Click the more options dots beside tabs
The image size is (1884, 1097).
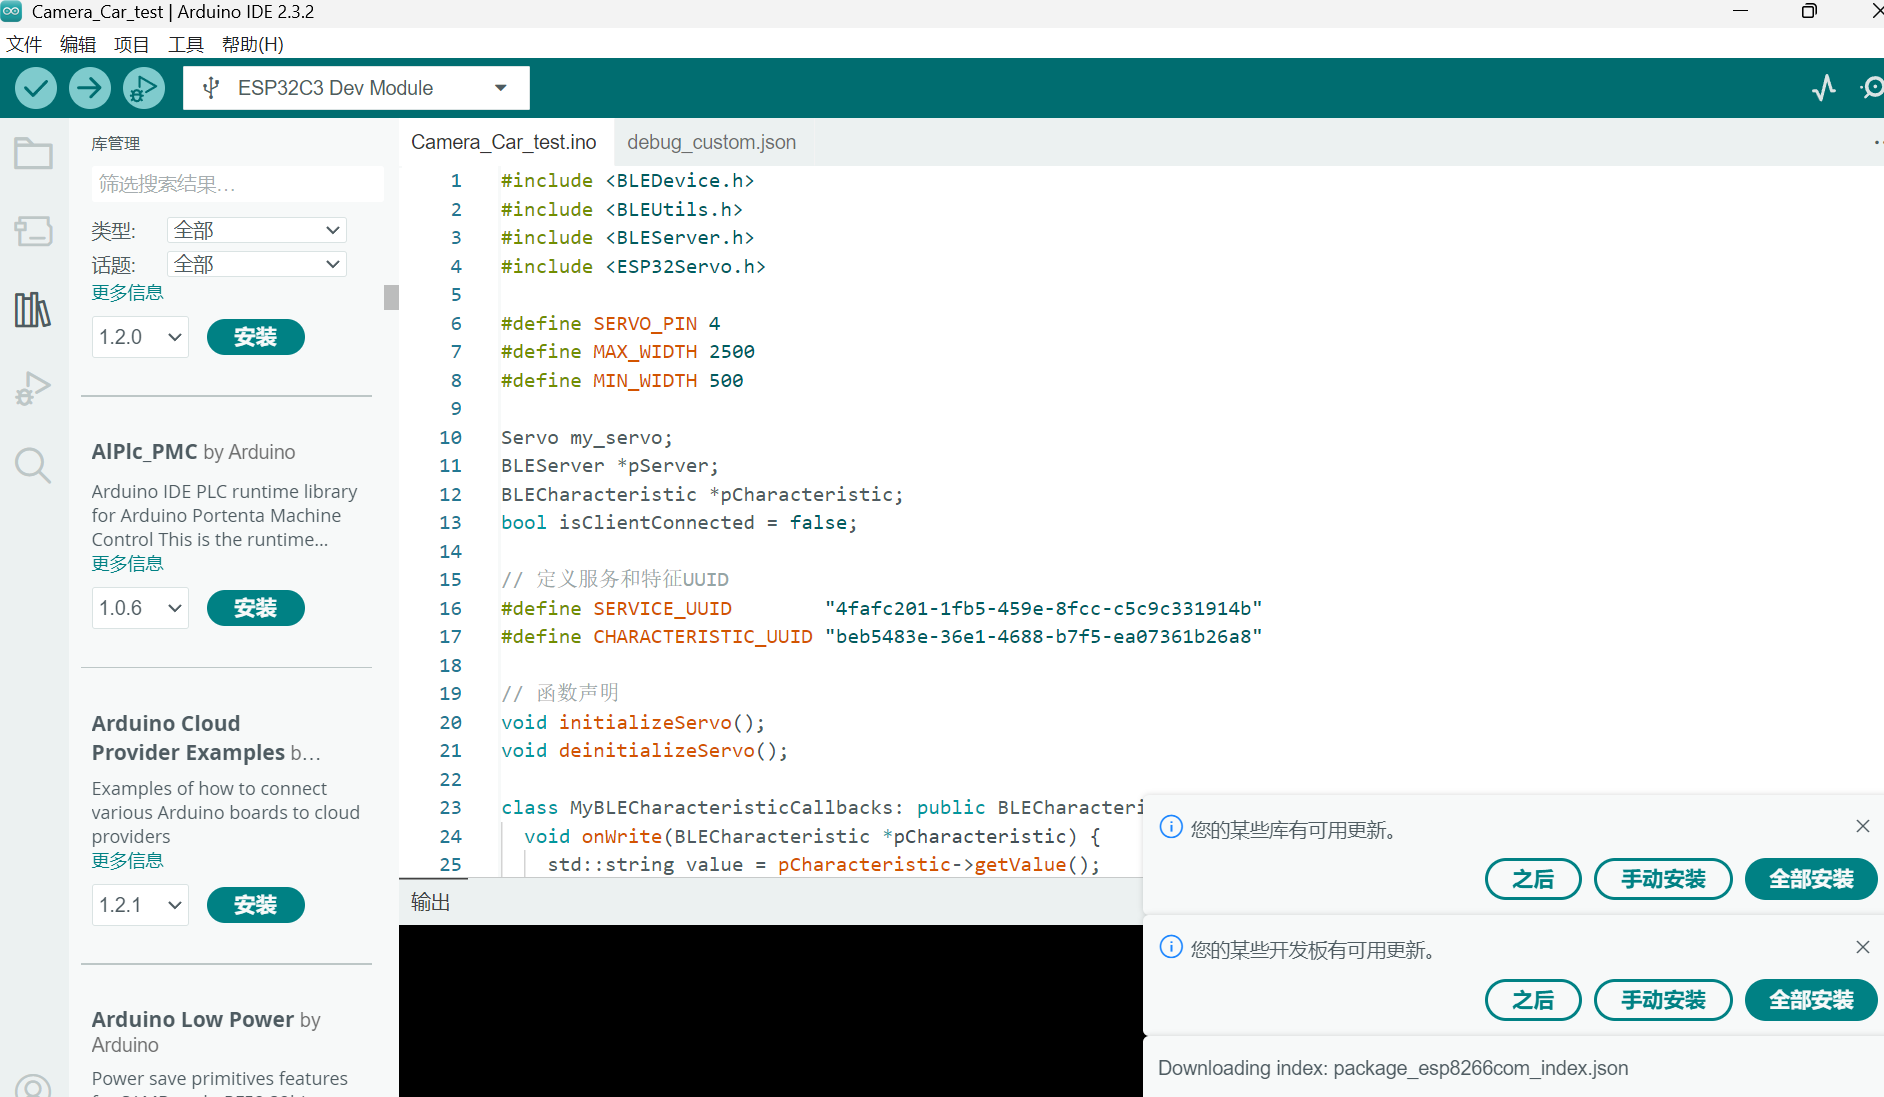pyautogui.click(x=1877, y=142)
